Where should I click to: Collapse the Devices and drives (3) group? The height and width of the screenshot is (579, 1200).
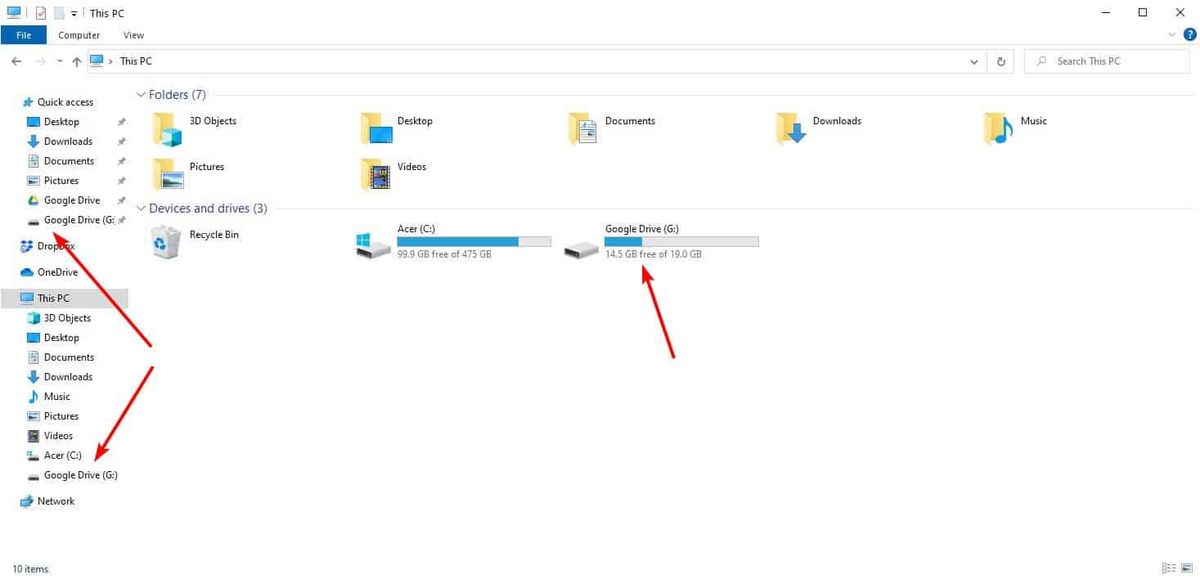(x=140, y=208)
